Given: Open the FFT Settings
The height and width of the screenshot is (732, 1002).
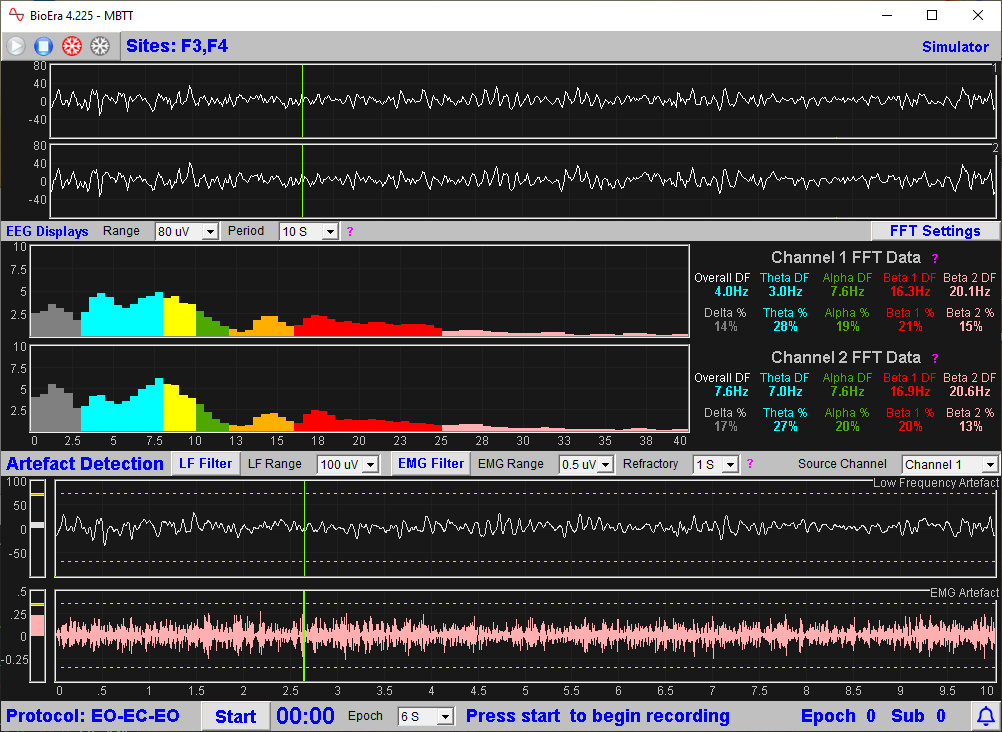Looking at the screenshot, I should [x=934, y=230].
